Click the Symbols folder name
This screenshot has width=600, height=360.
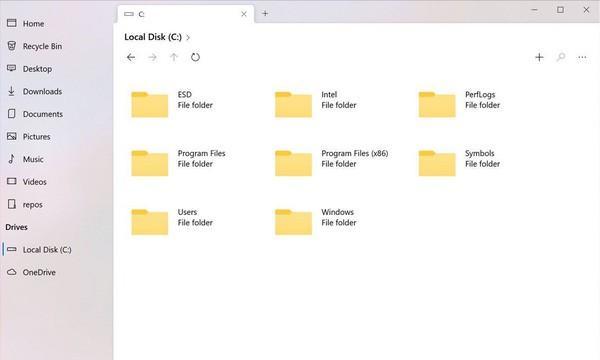tap(479, 153)
